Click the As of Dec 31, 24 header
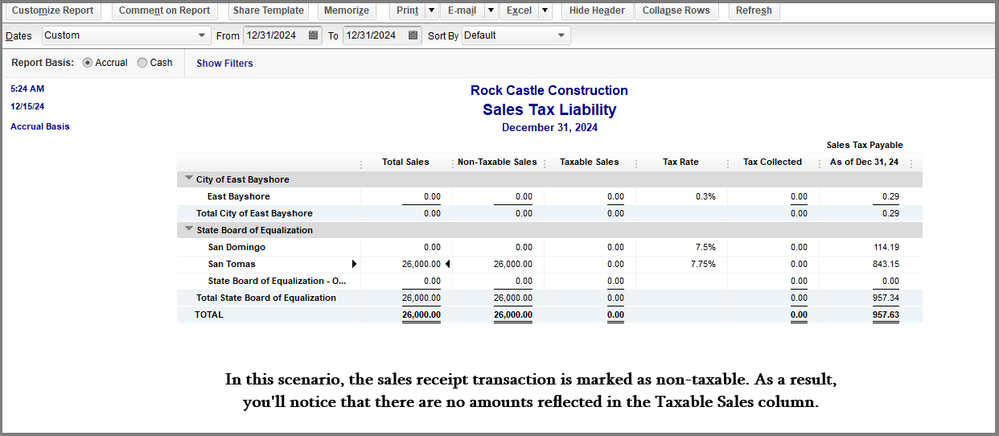This screenshot has height=436, width=999. [864, 162]
